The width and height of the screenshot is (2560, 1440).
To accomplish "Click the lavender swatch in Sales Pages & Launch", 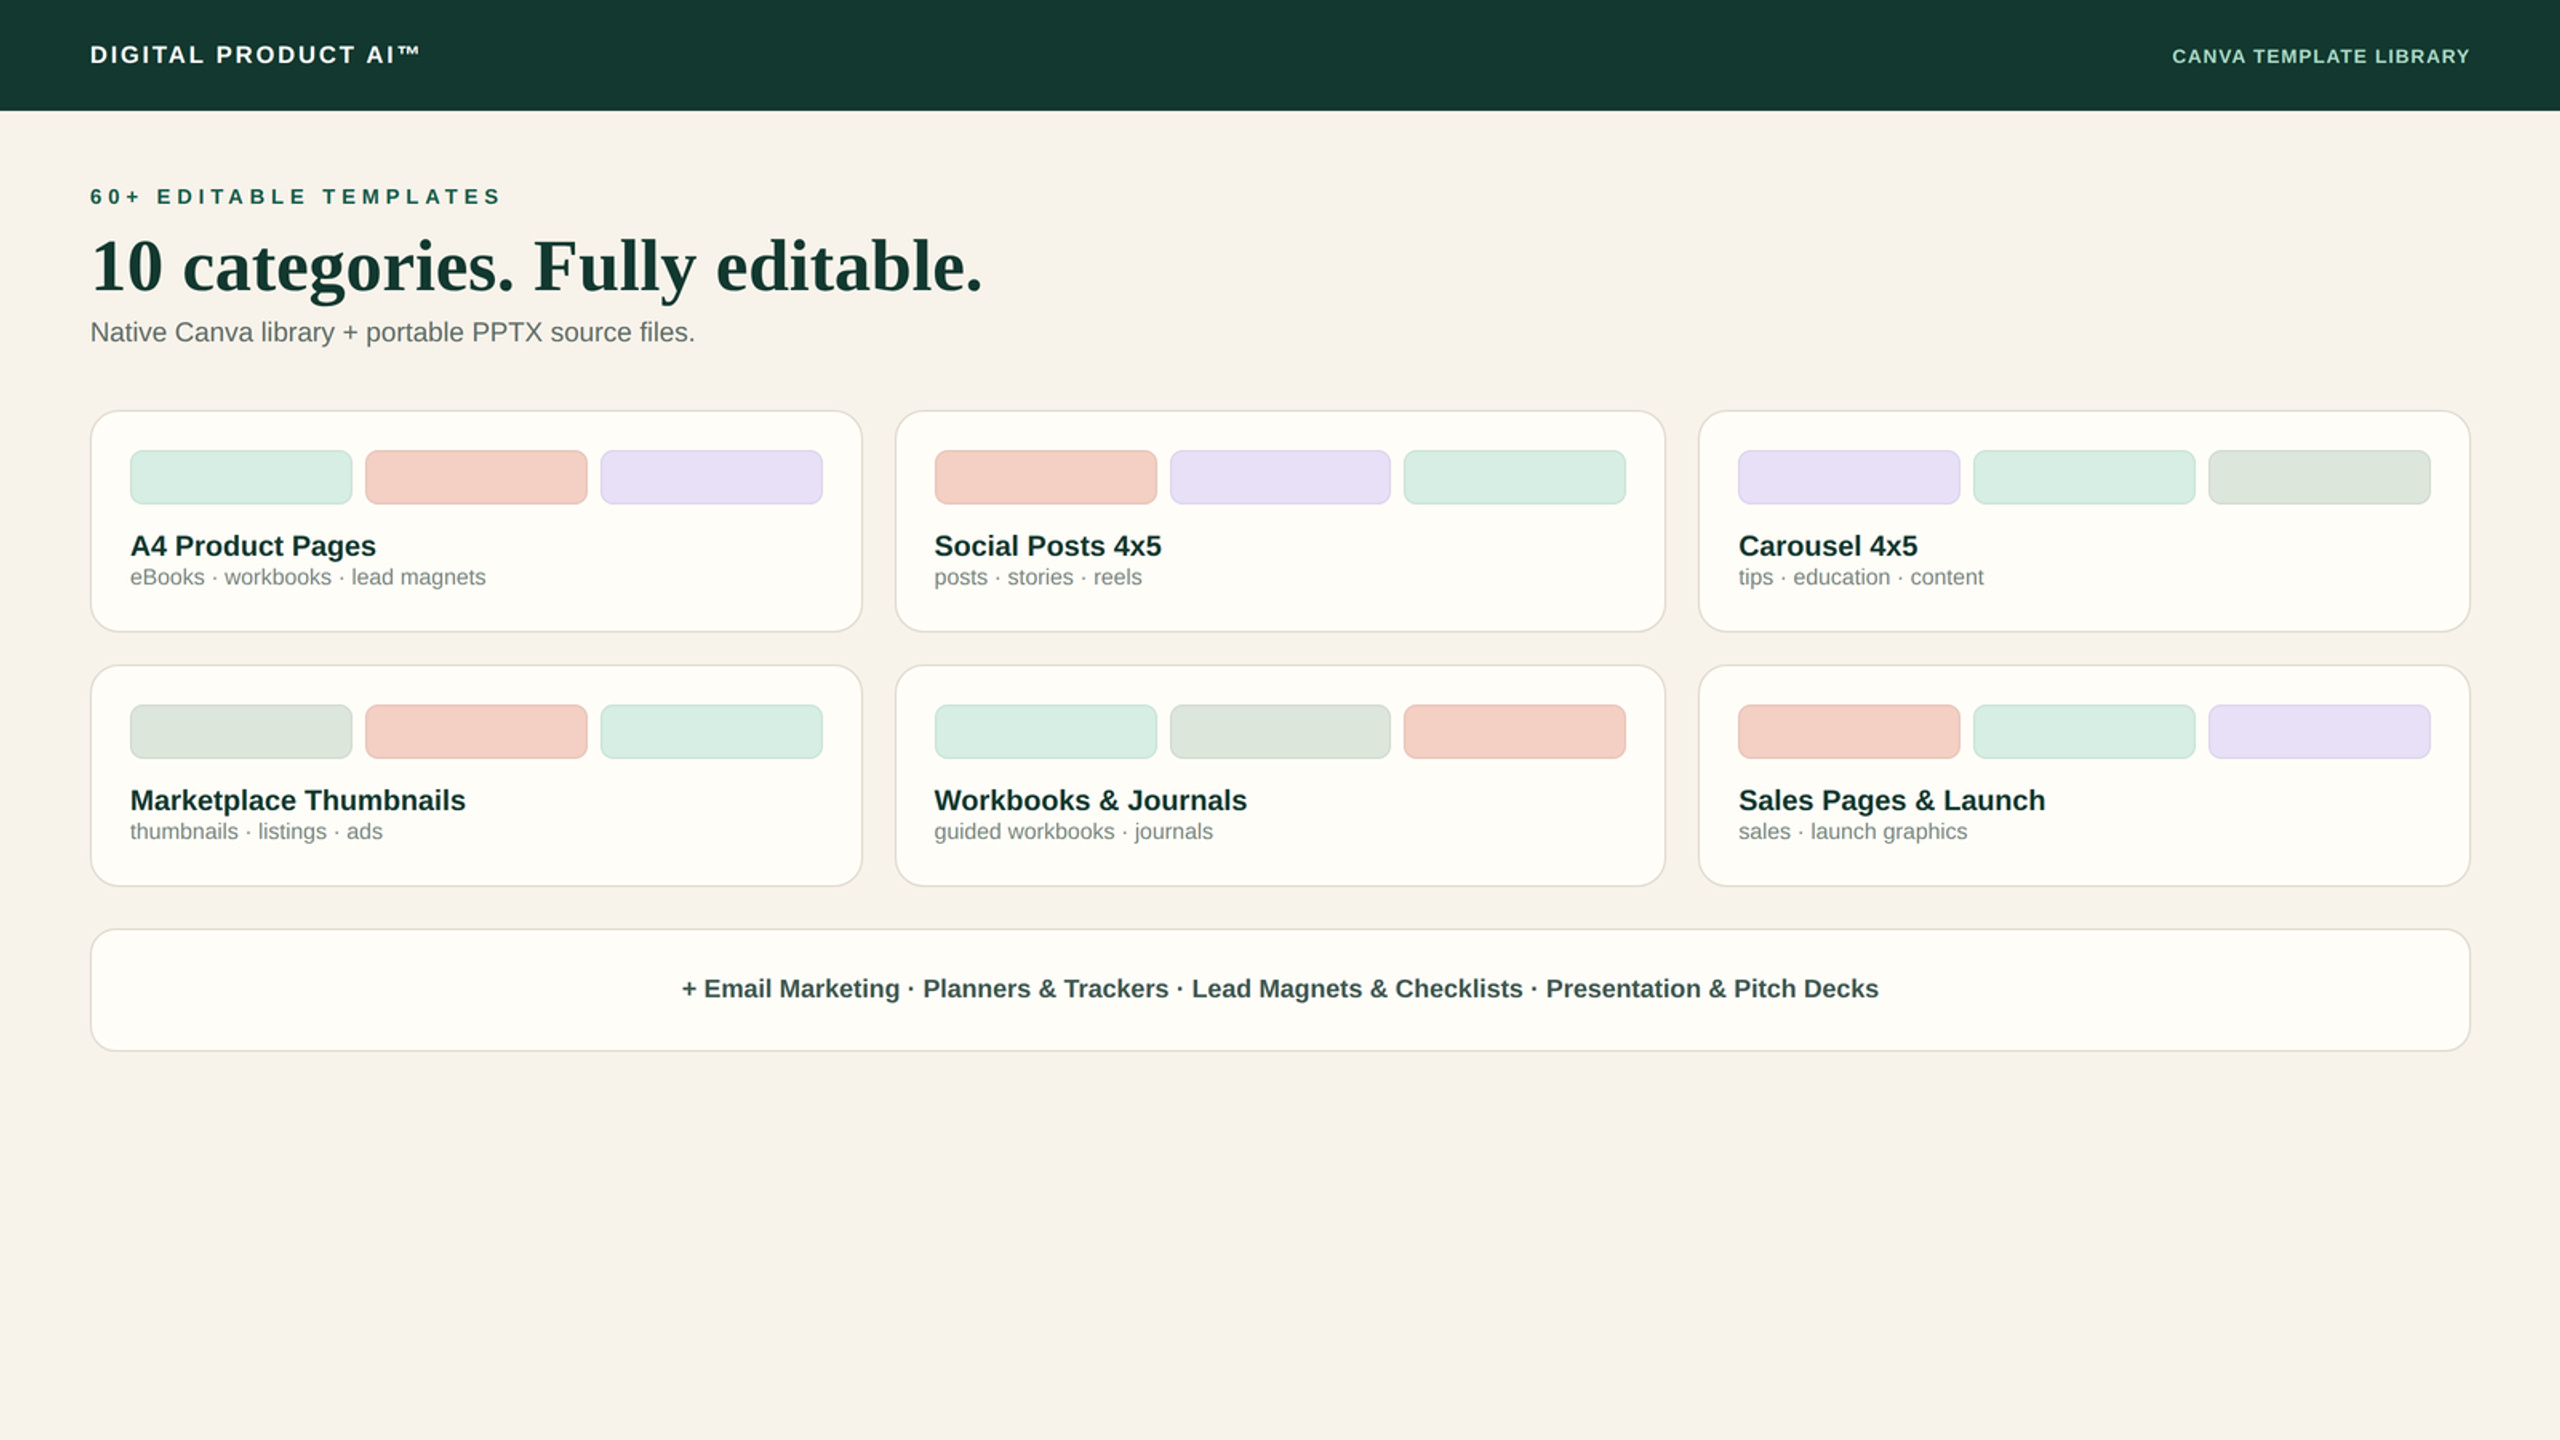I will pos(2319,731).
